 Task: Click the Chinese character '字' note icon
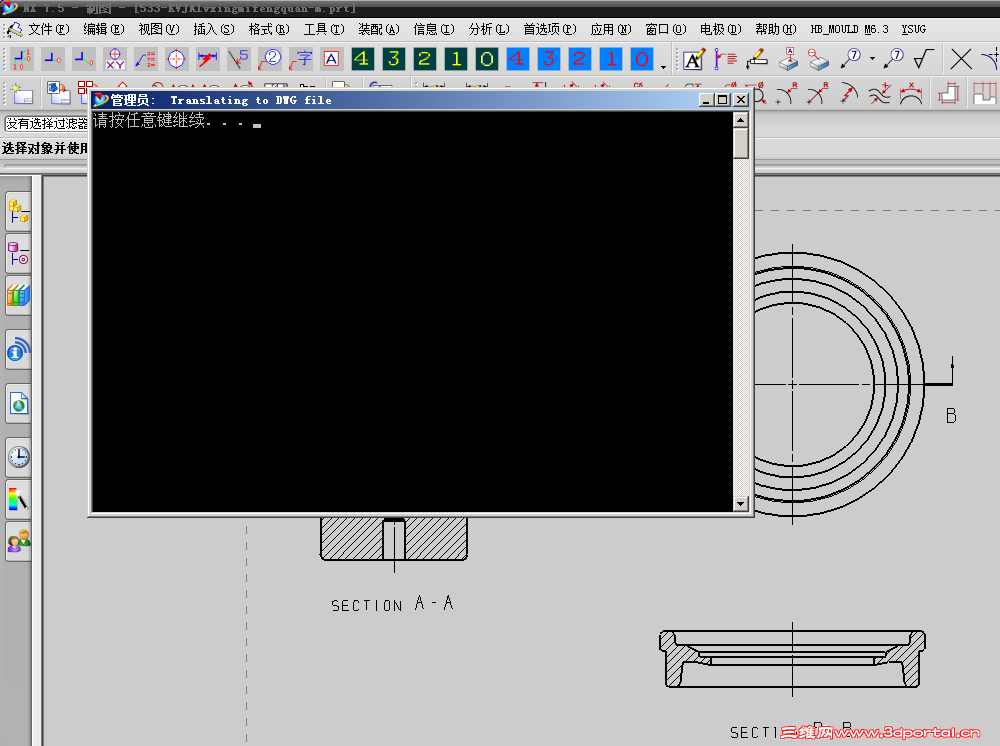click(300, 59)
